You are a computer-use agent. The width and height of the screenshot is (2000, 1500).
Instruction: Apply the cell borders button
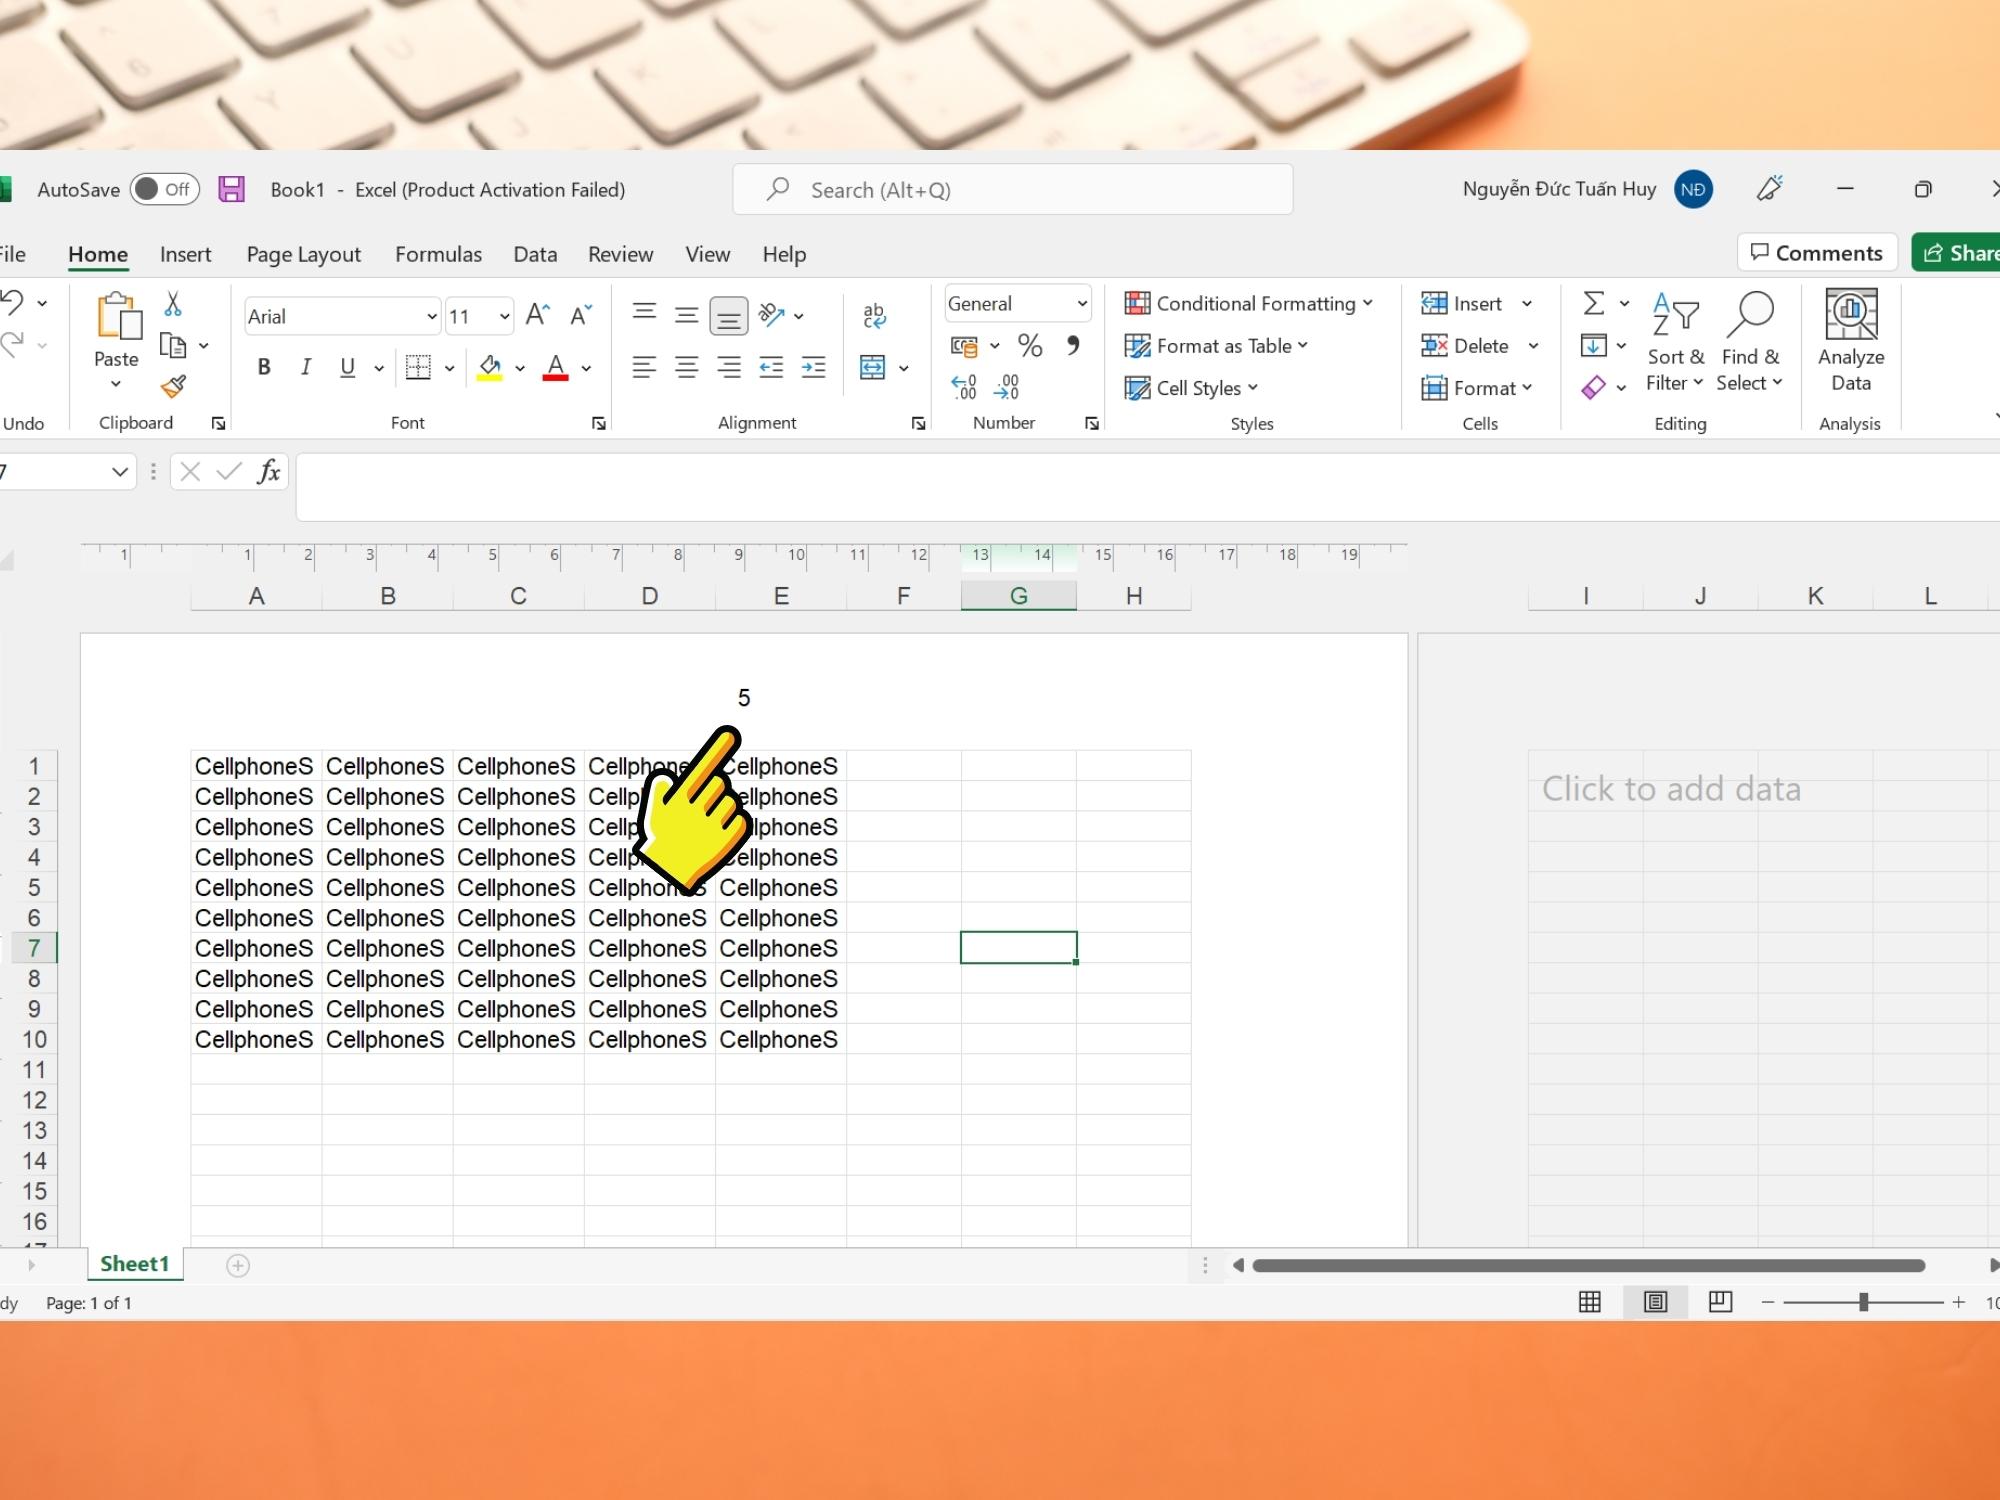coord(418,367)
